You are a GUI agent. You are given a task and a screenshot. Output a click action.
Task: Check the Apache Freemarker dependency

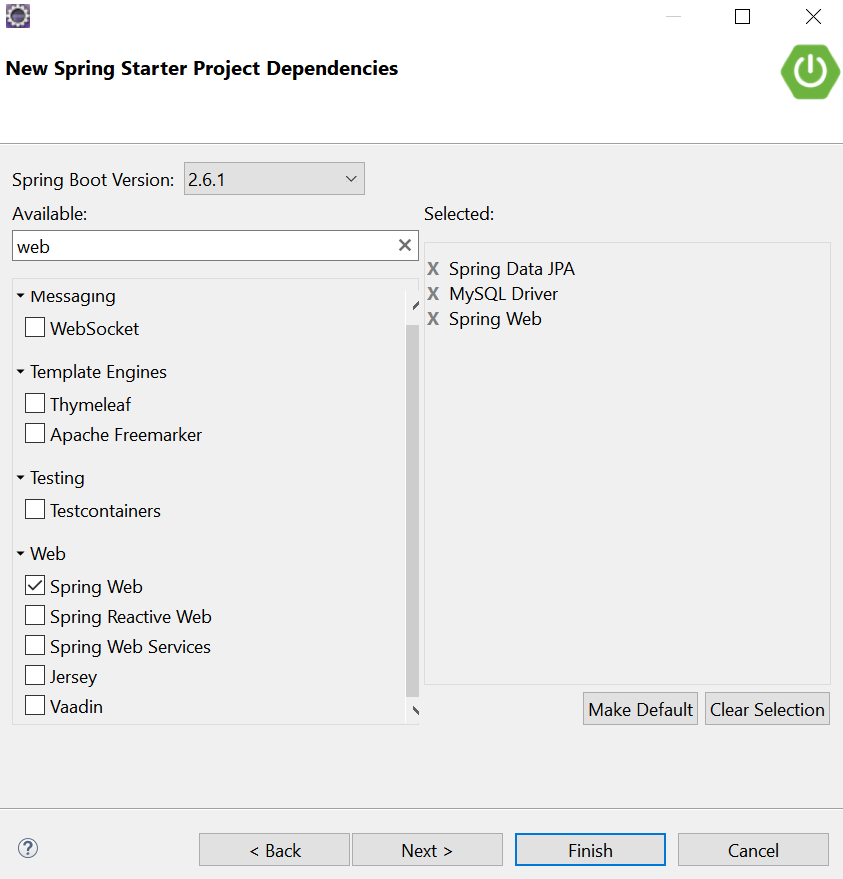point(35,433)
